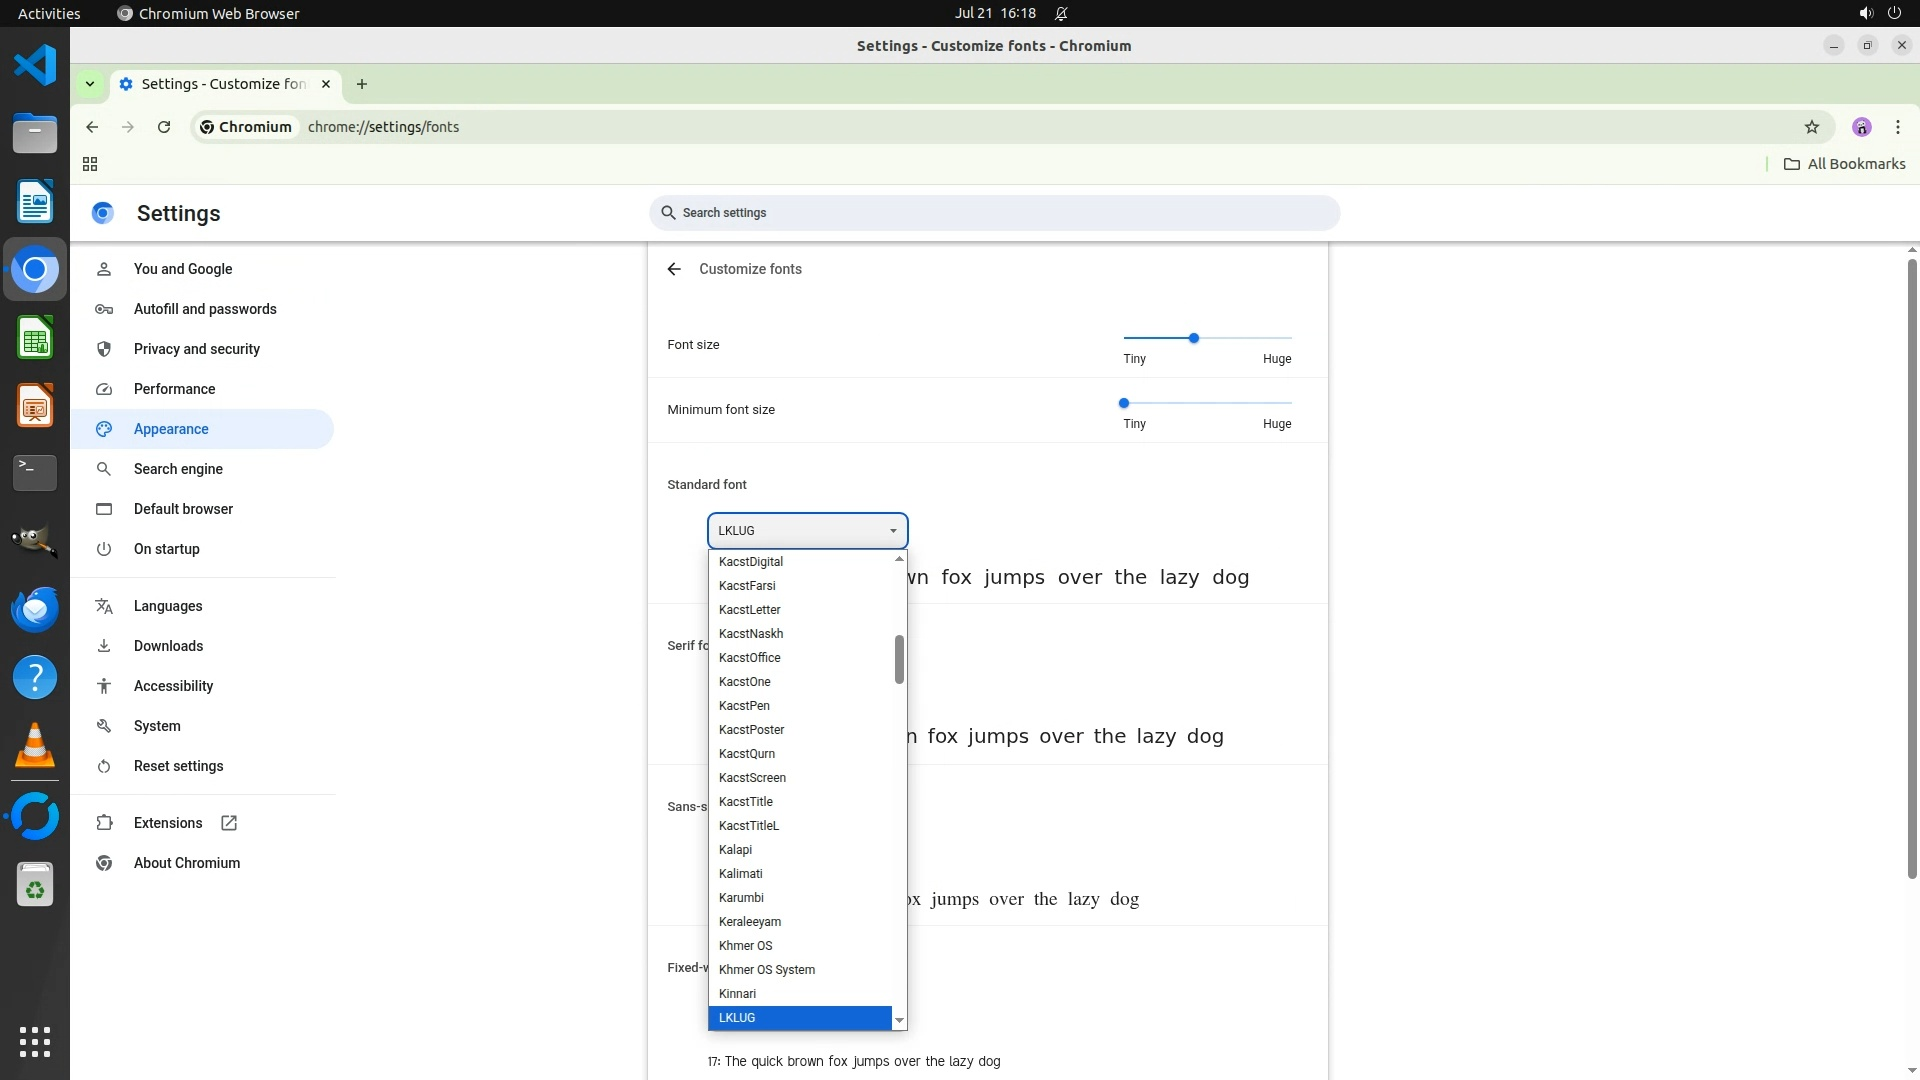
Task: Choose Khmer OS System font option
Action: [767, 970]
